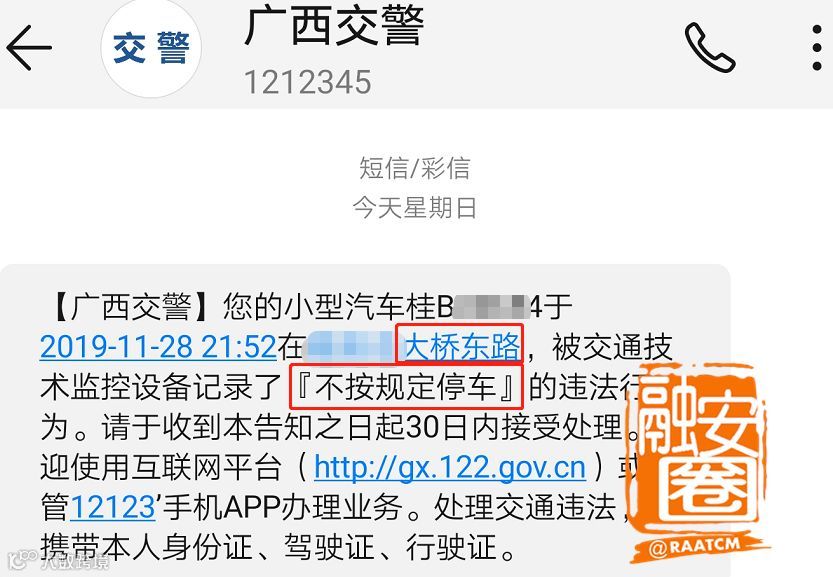The height and width of the screenshot is (577, 833).
Task: Go back using the left arrow
Action: [29, 48]
